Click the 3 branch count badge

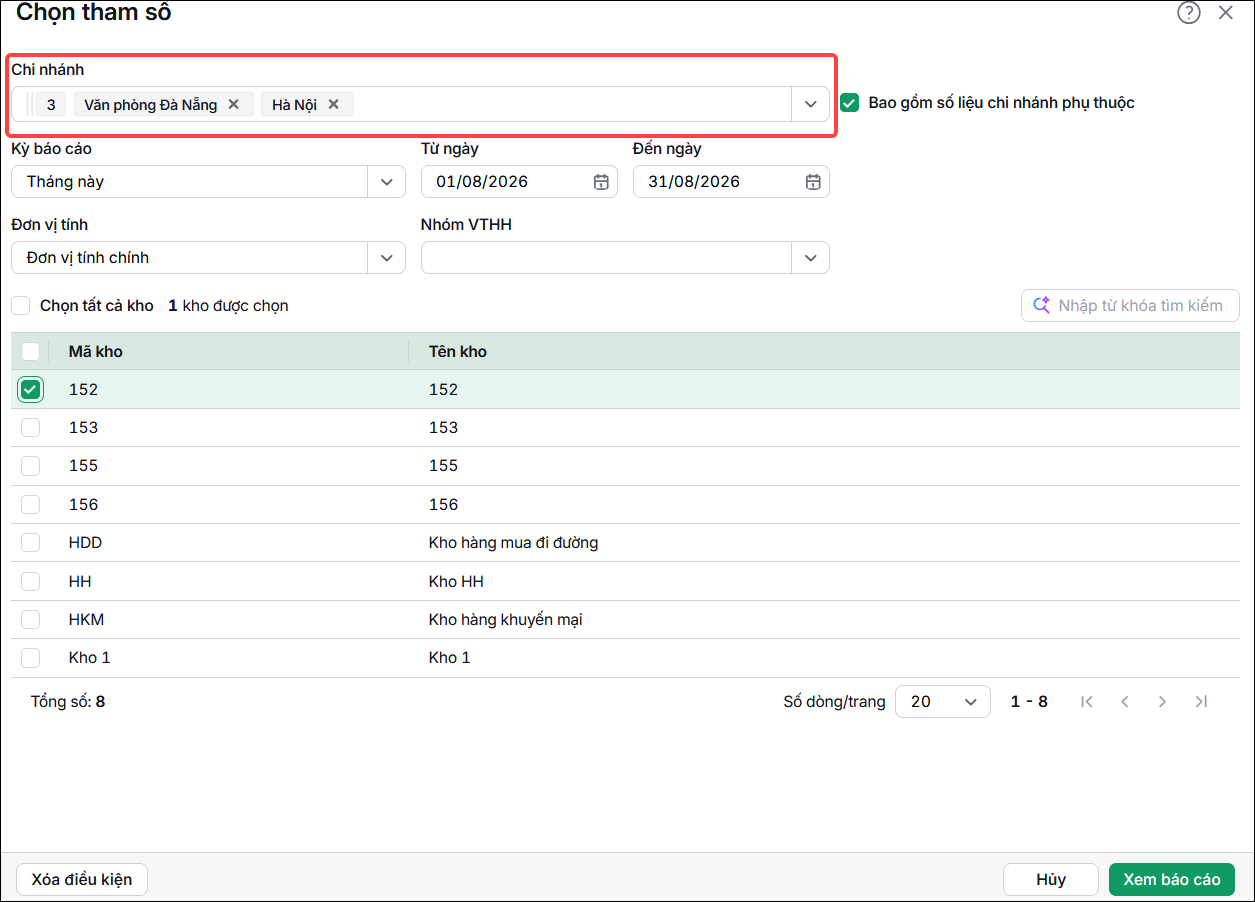50,104
